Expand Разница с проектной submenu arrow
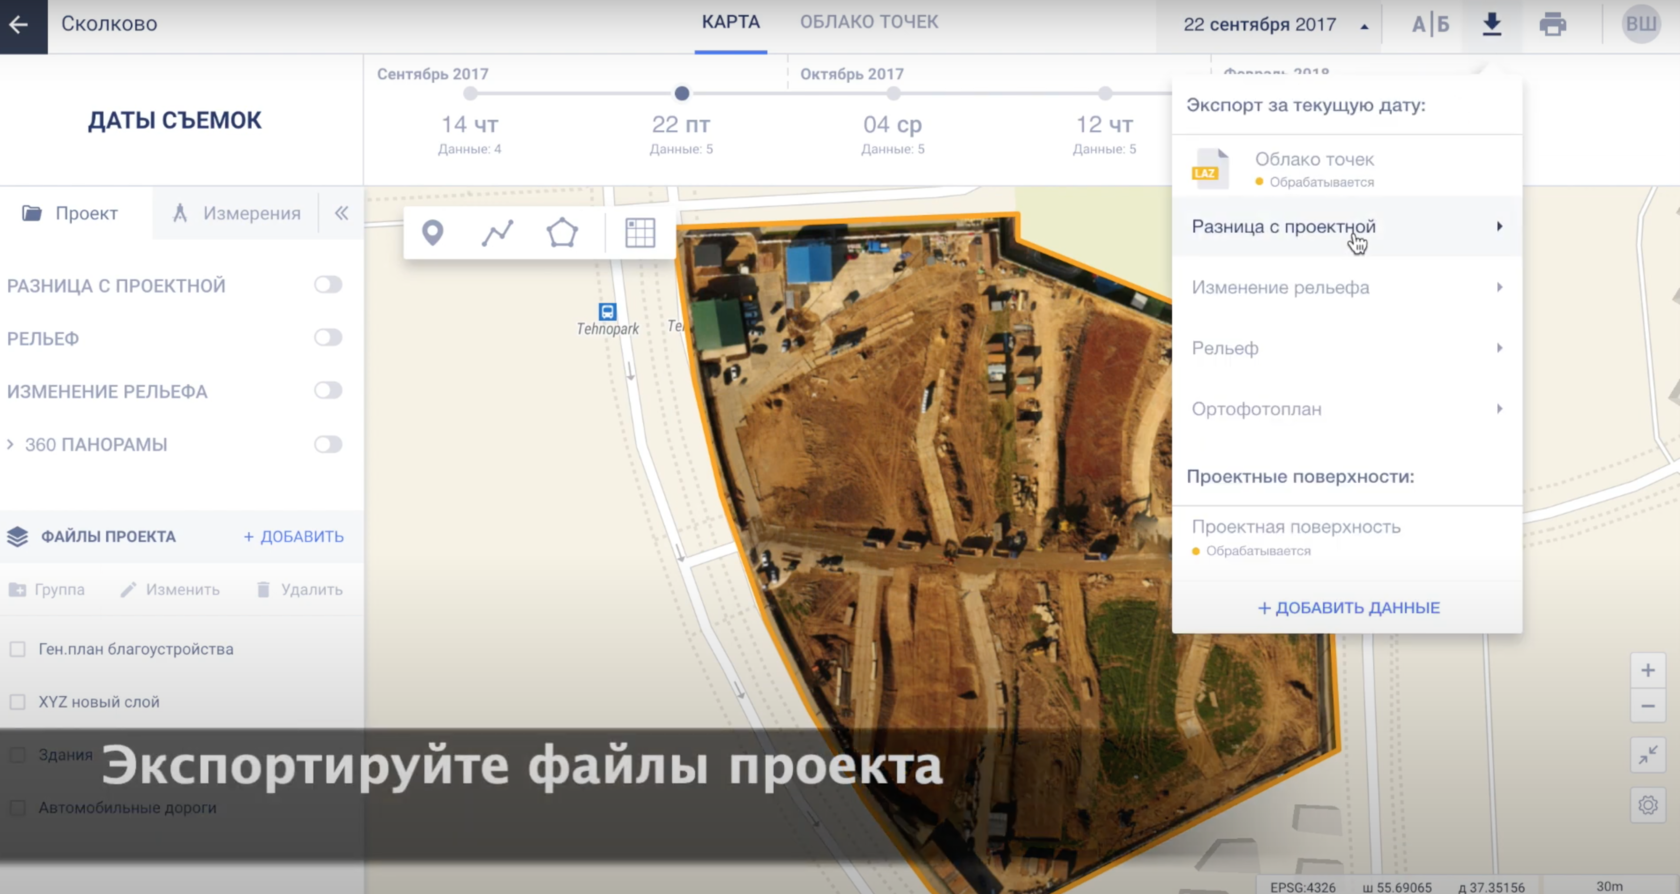The image size is (1680, 894). point(1499,227)
